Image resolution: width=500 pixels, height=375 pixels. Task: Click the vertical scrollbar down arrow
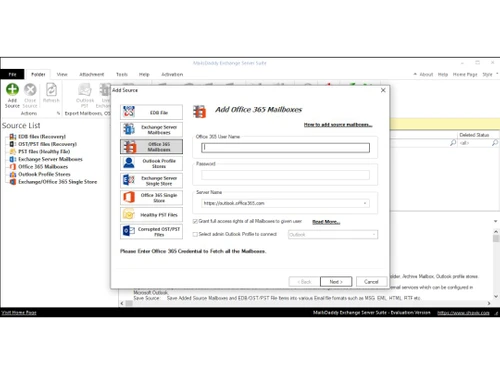pyautogui.click(x=496, y=296)
